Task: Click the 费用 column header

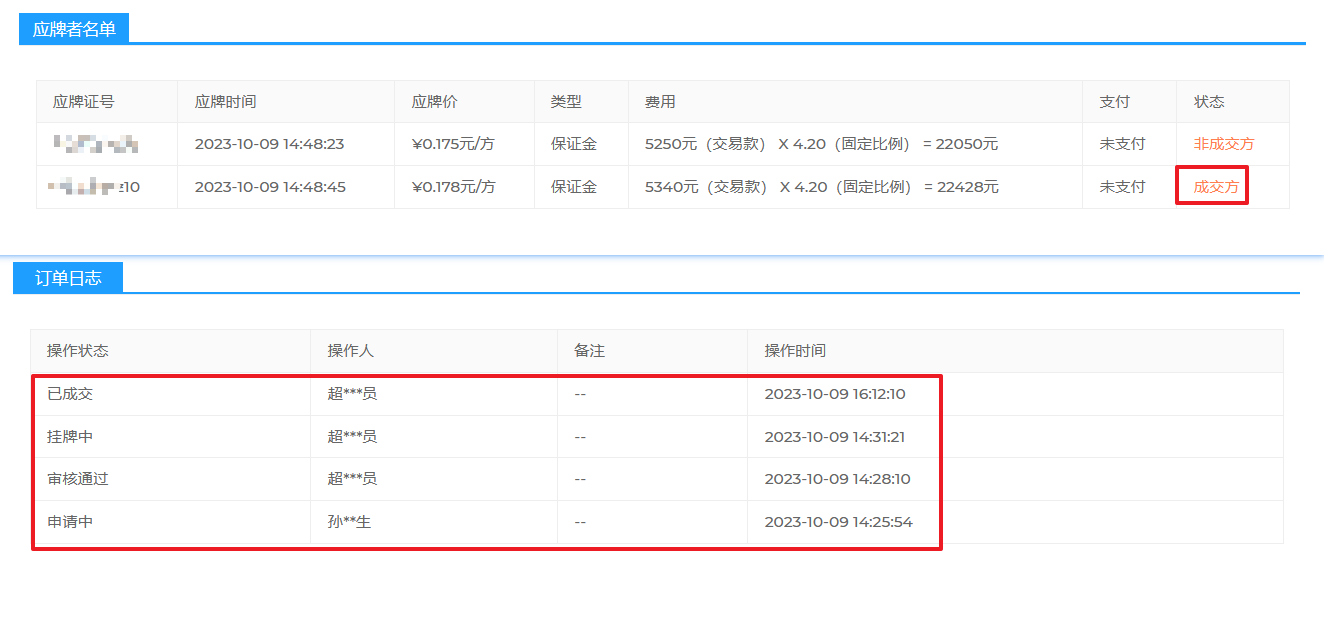Action: [x=660, y=102]
